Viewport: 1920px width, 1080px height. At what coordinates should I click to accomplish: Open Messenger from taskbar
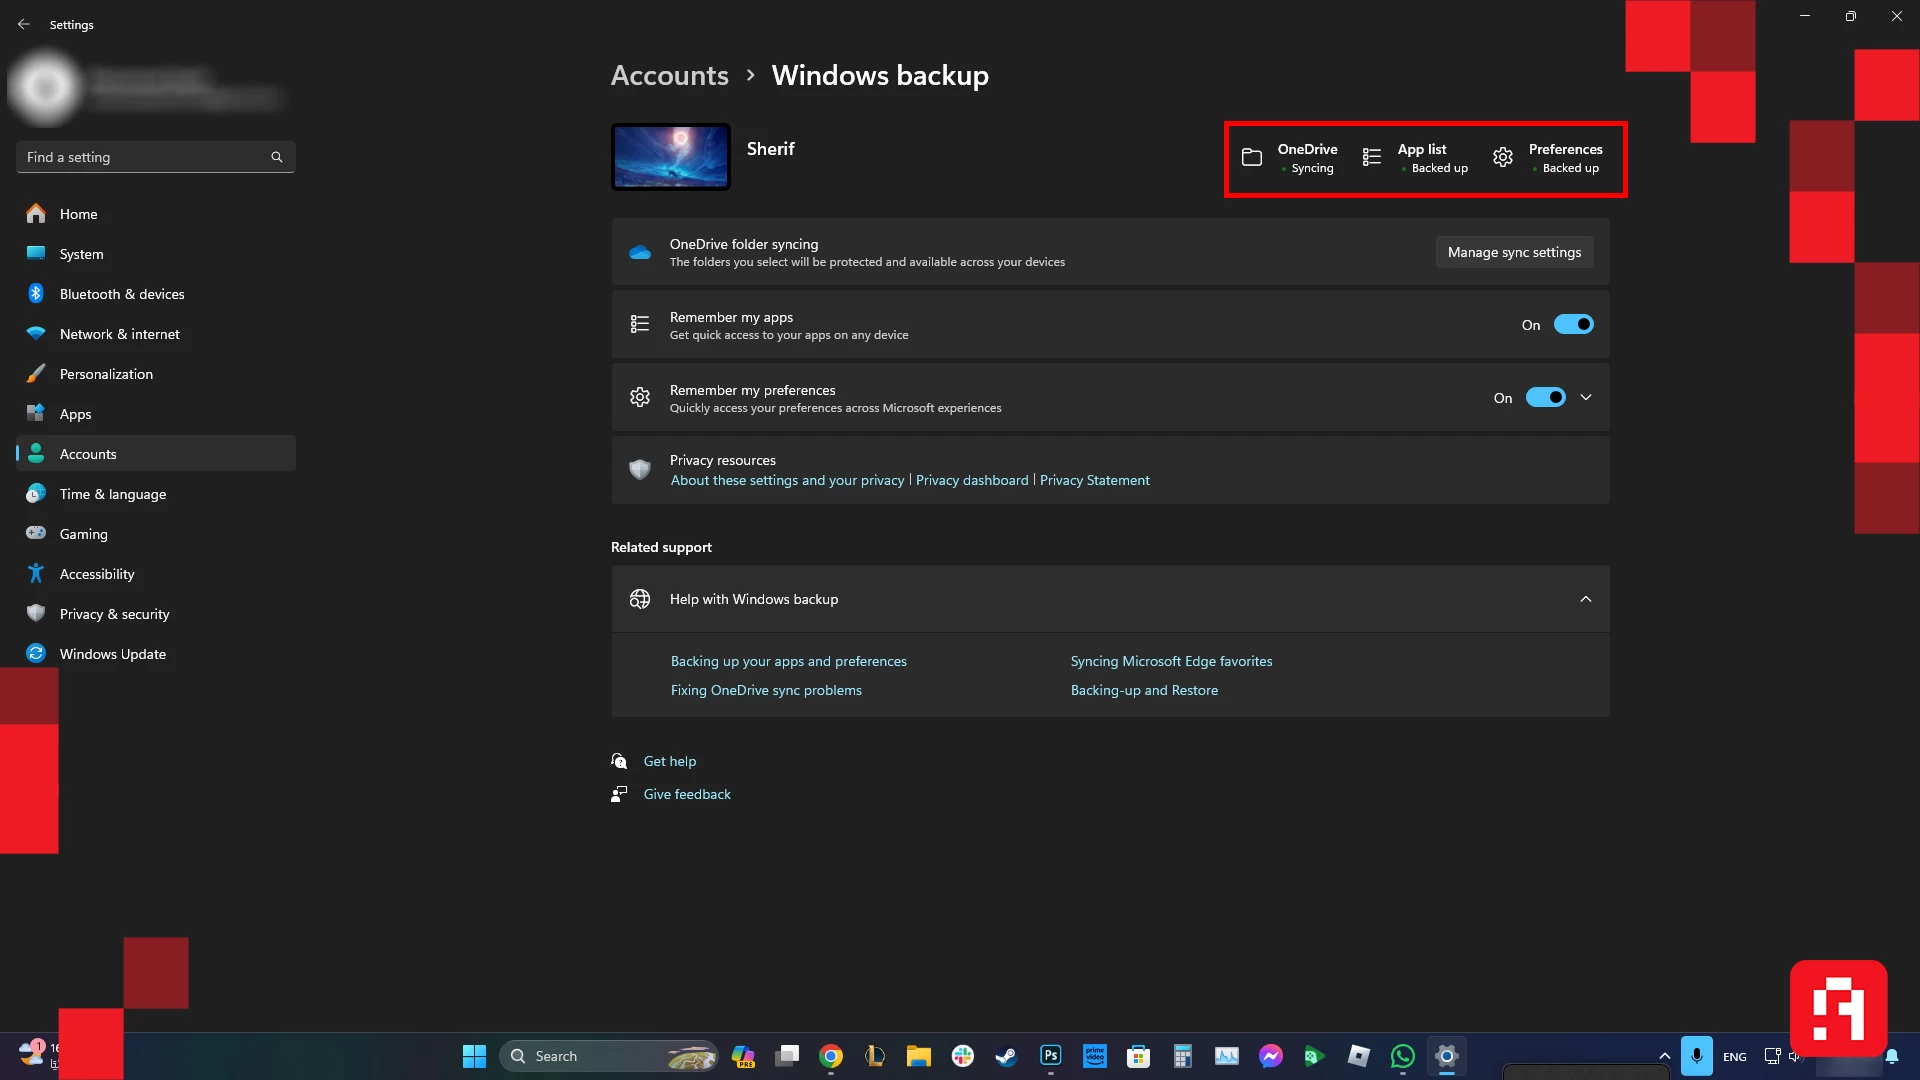pos(1271,1056)
